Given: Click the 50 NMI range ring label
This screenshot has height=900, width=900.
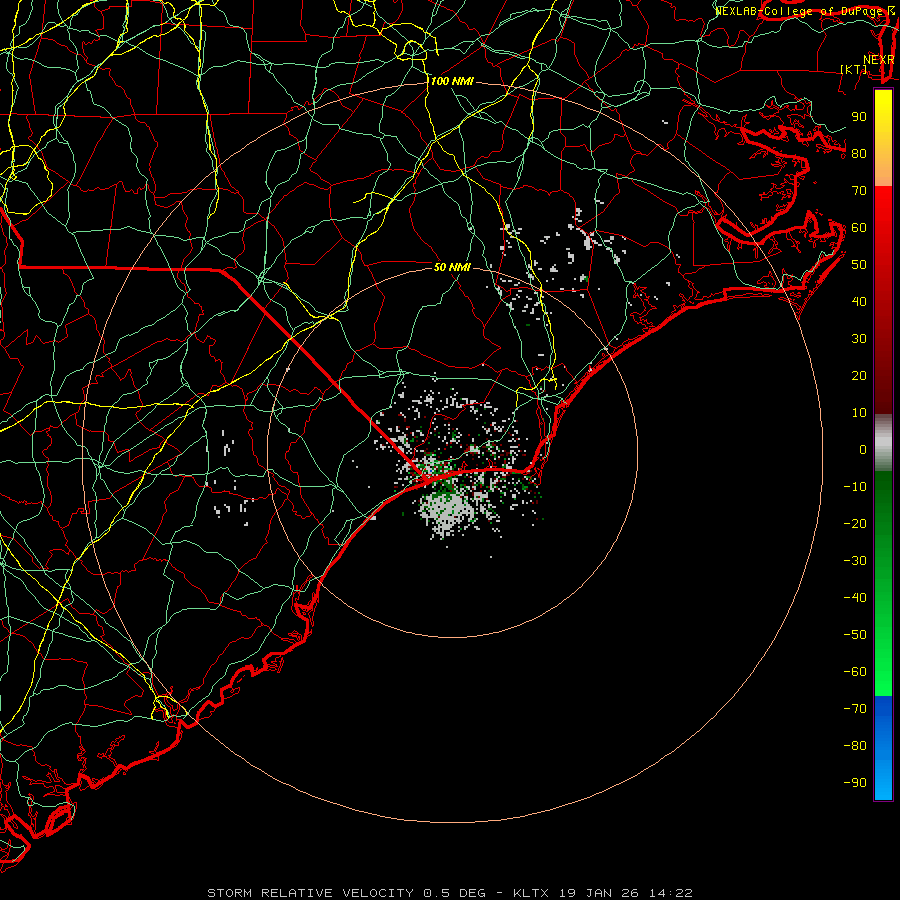Looking at the screenshot, I should click(452, 267).
